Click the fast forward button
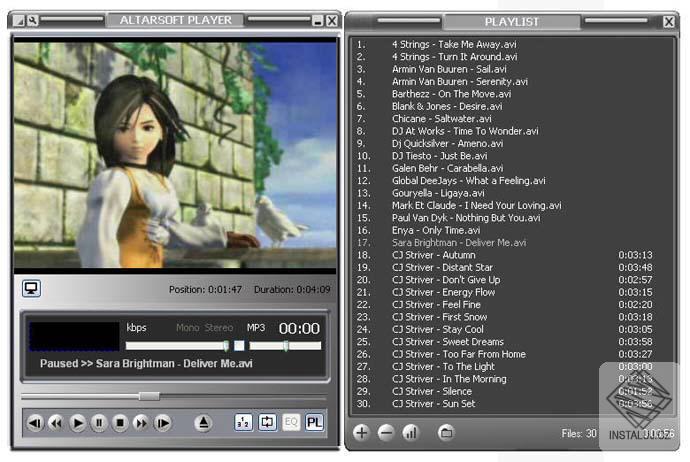The image size is (690, 462). pos(141,423)
